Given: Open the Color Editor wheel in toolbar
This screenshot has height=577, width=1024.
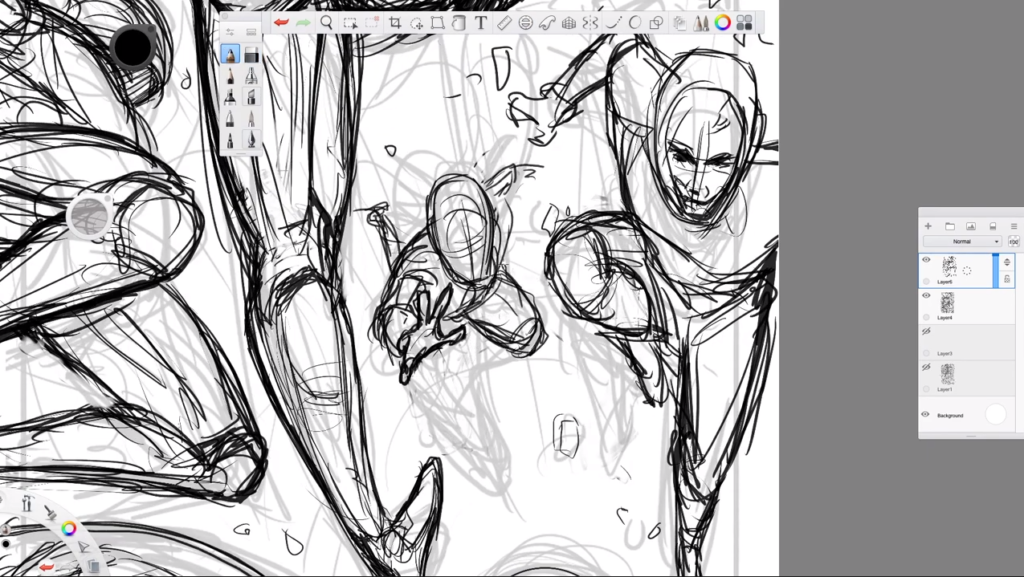Looking at the screenshot, I should 723,23.
